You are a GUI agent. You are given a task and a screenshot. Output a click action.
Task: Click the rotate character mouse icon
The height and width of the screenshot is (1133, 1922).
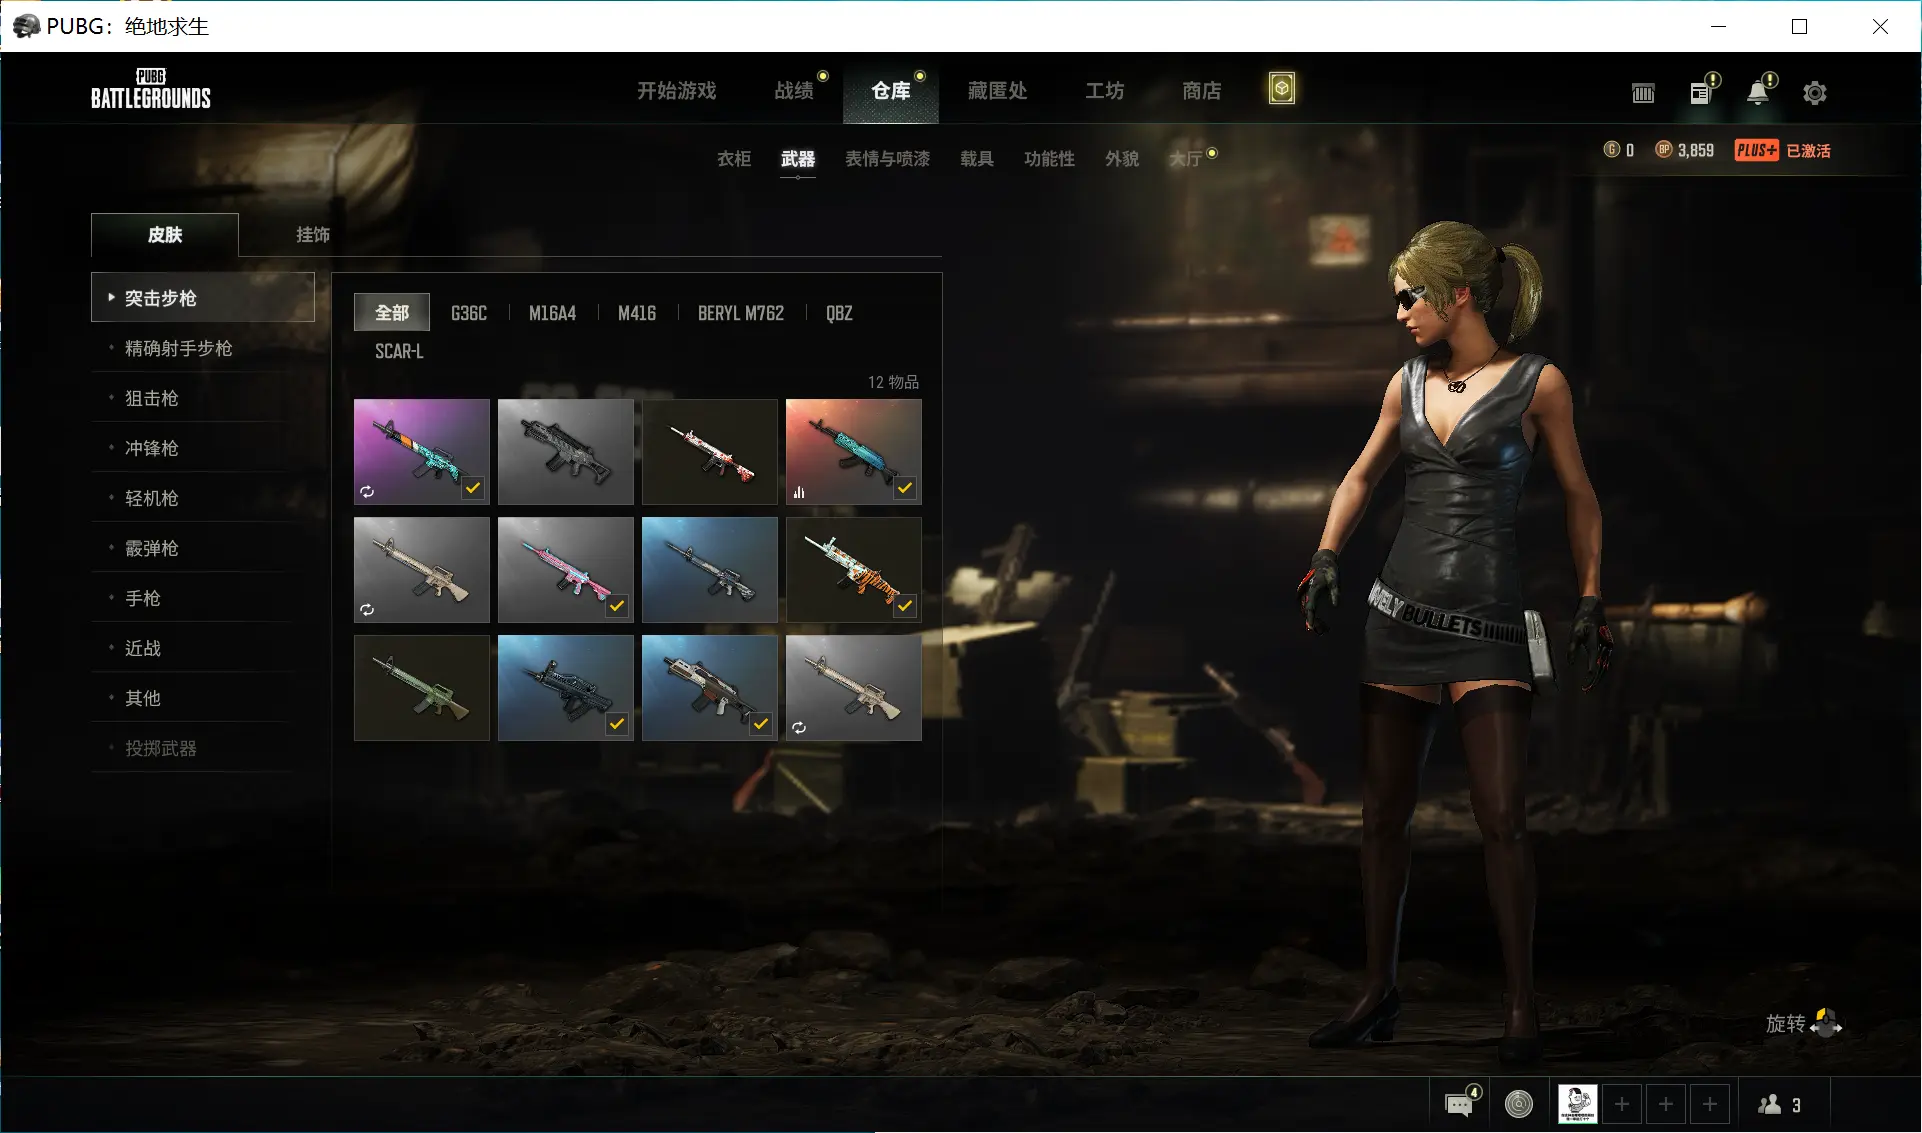coord(1826,1023)
